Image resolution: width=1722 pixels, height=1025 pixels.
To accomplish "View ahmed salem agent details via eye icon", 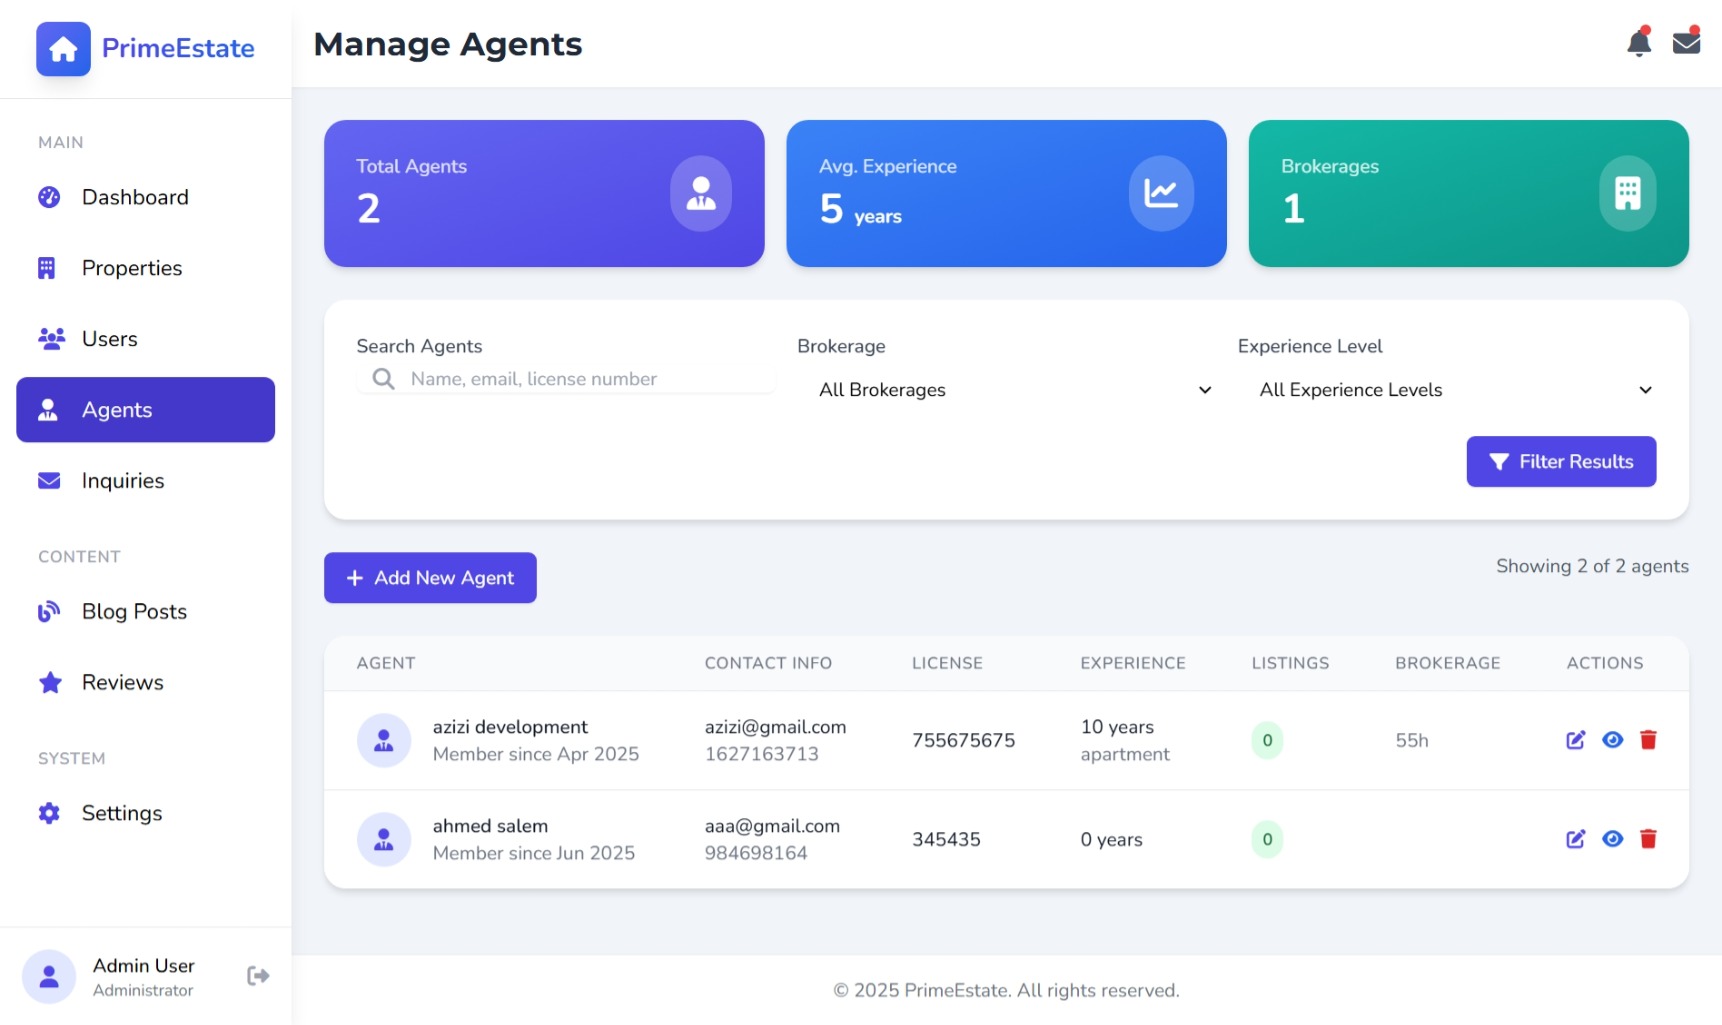I will click(1612, 839).
